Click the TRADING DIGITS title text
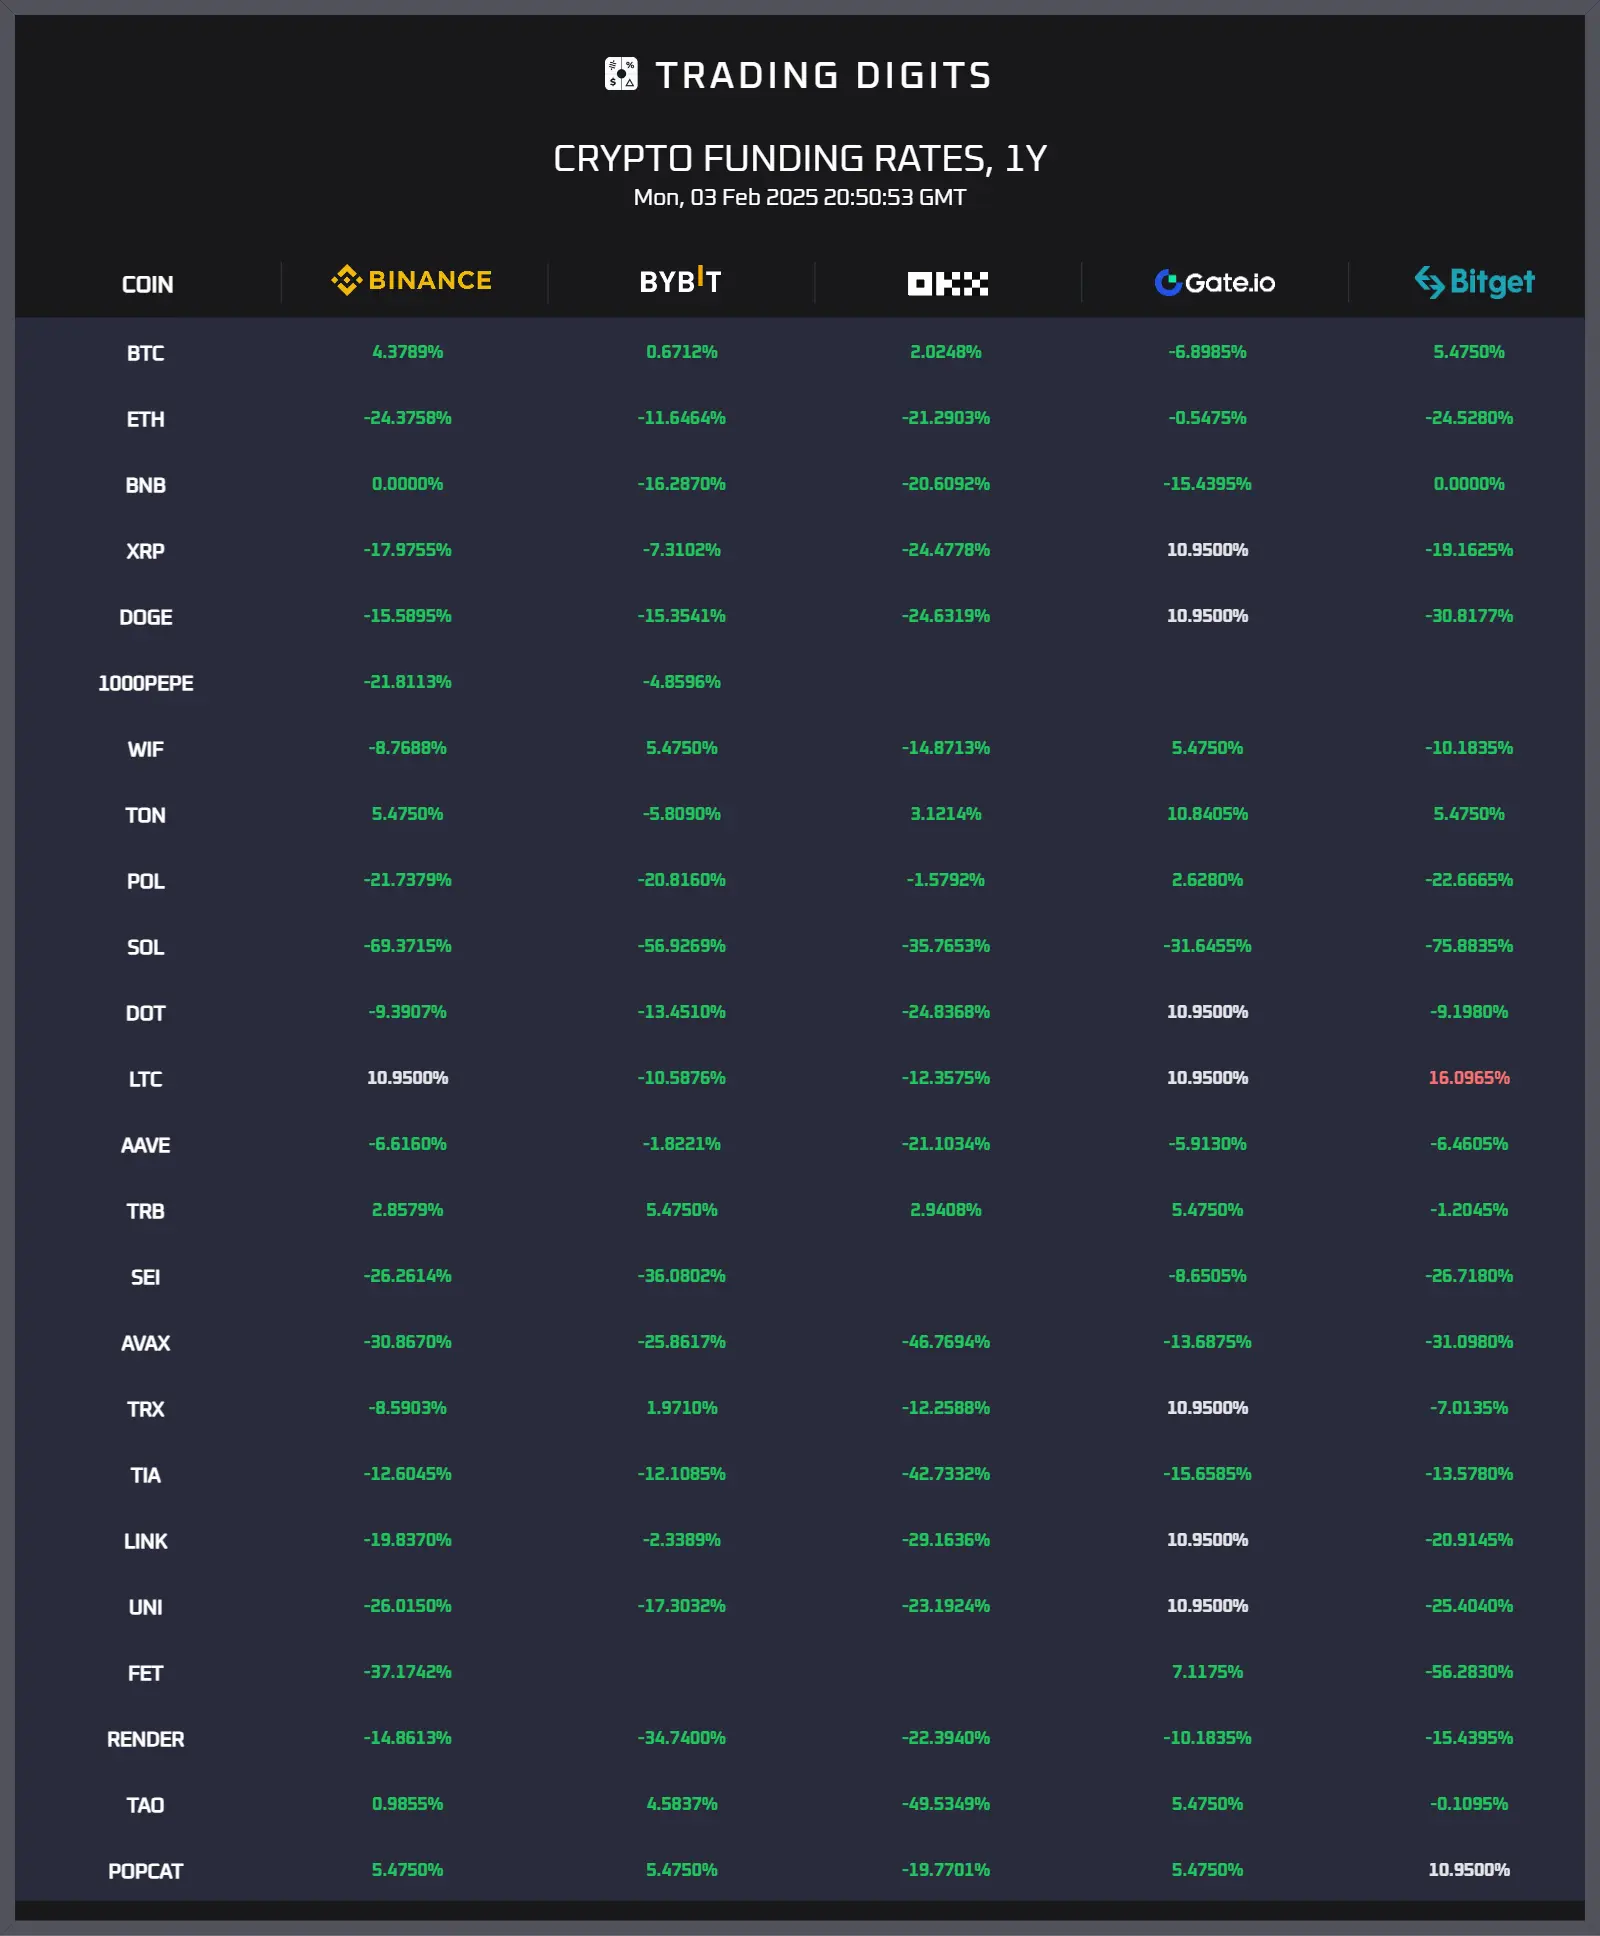 (x=823, y=75)
